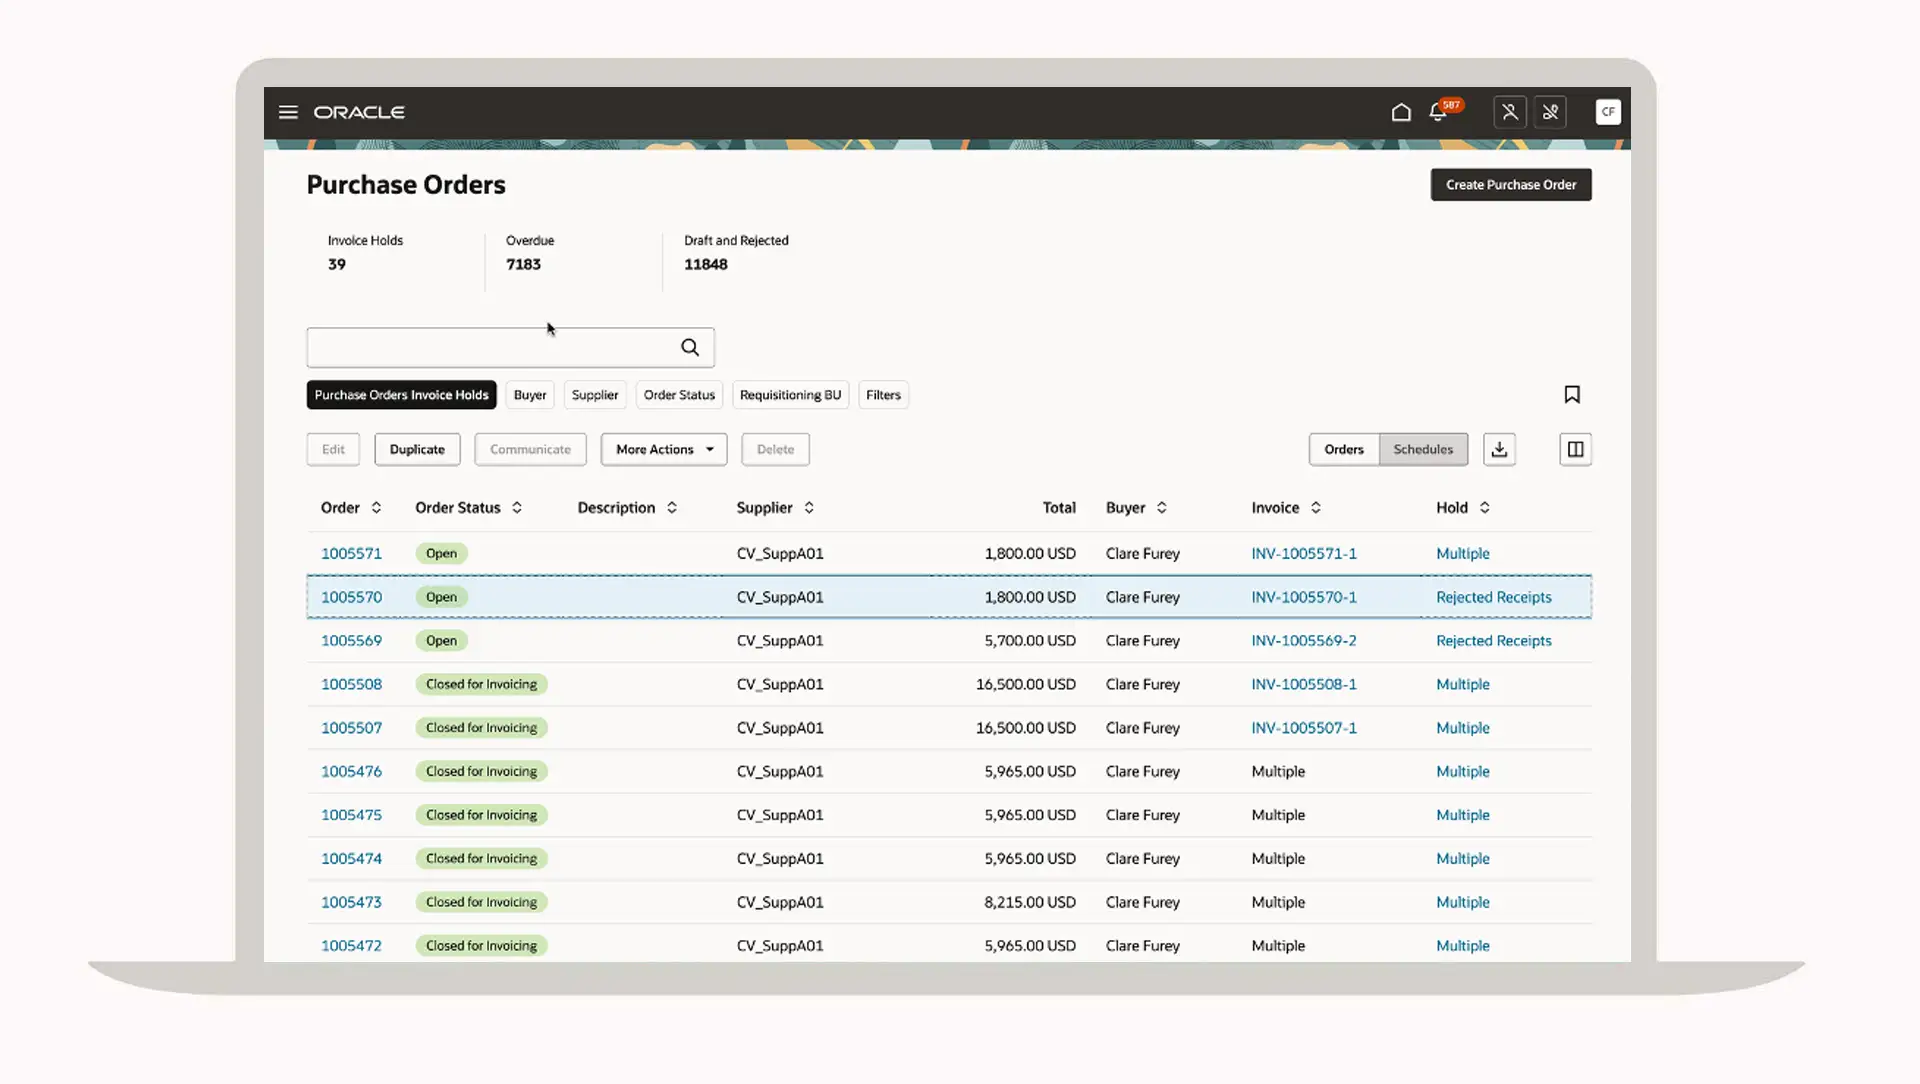Open notifications bell with 587 badge
The height and width of the screenshot is (1084, 1920).
1438,112
